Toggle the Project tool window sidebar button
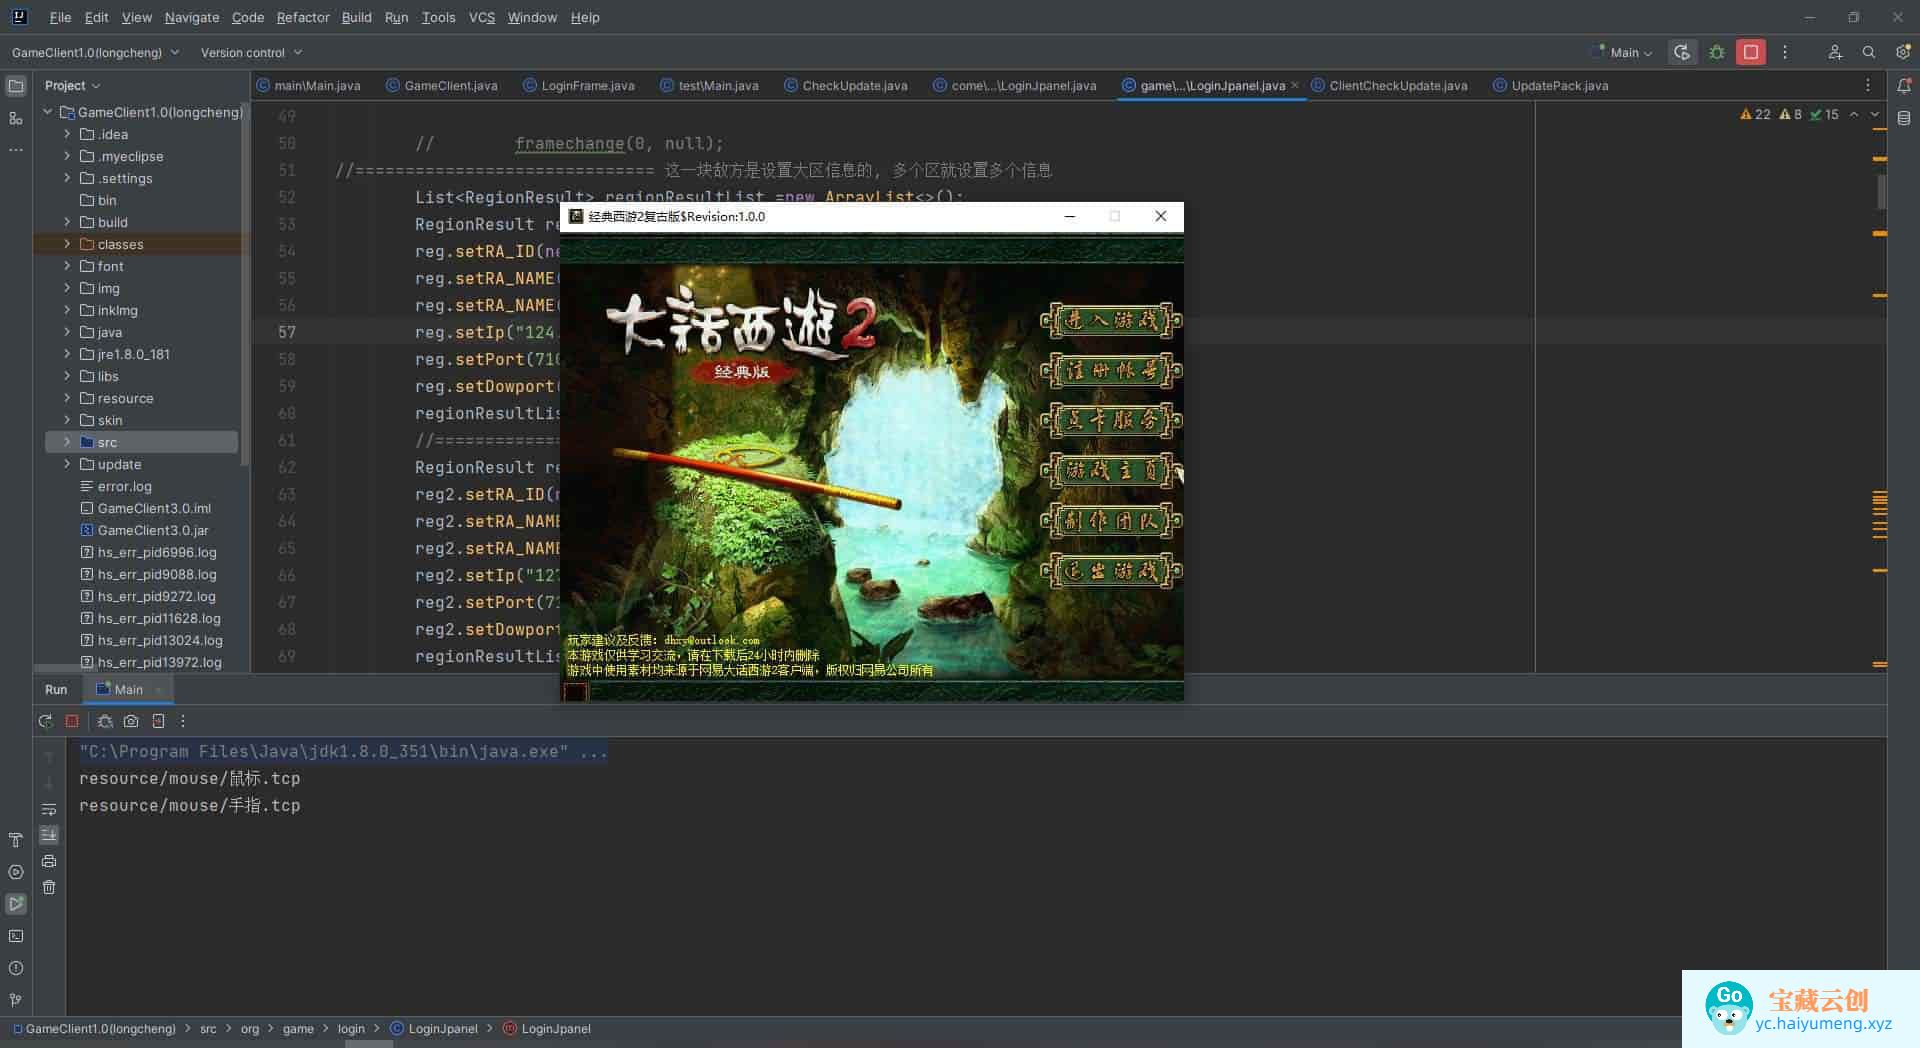This screenshot has height=1048, width=1920. tap(16, 86)
